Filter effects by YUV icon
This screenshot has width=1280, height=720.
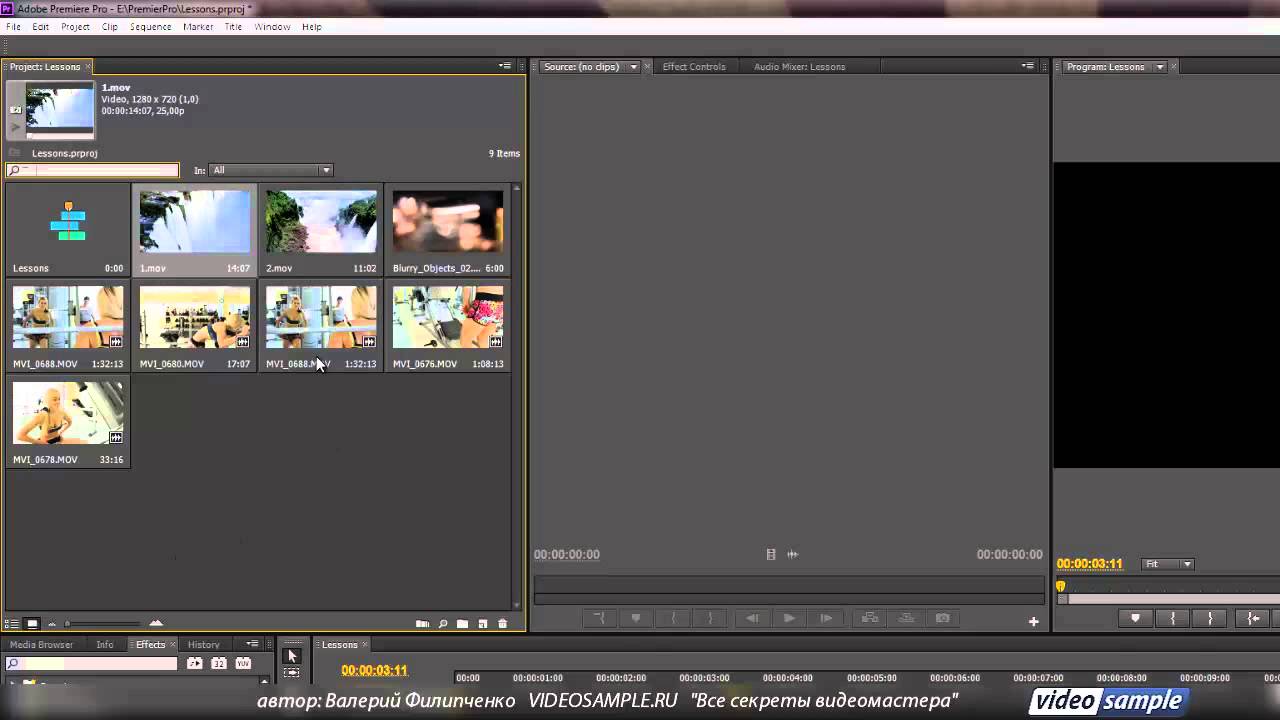click(x=242, y=663)
